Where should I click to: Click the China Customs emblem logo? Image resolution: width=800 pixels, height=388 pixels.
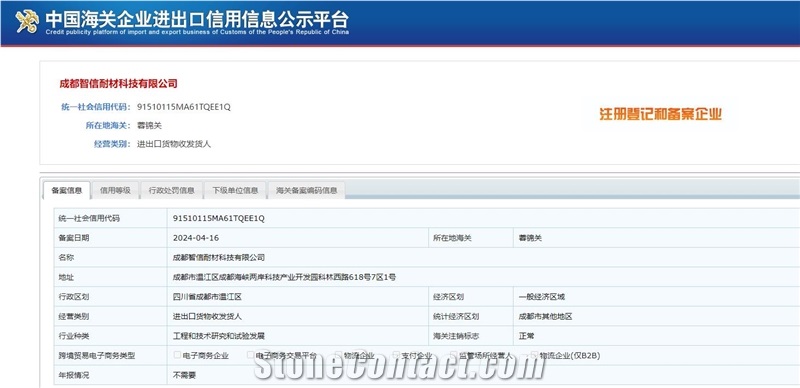tap(27, 21)
